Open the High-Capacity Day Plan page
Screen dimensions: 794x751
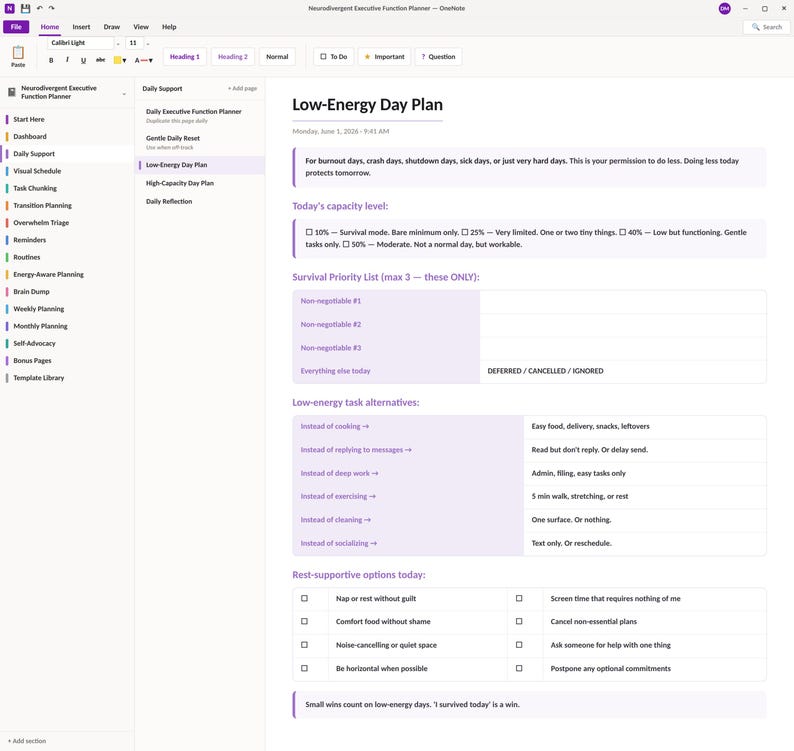200,183
